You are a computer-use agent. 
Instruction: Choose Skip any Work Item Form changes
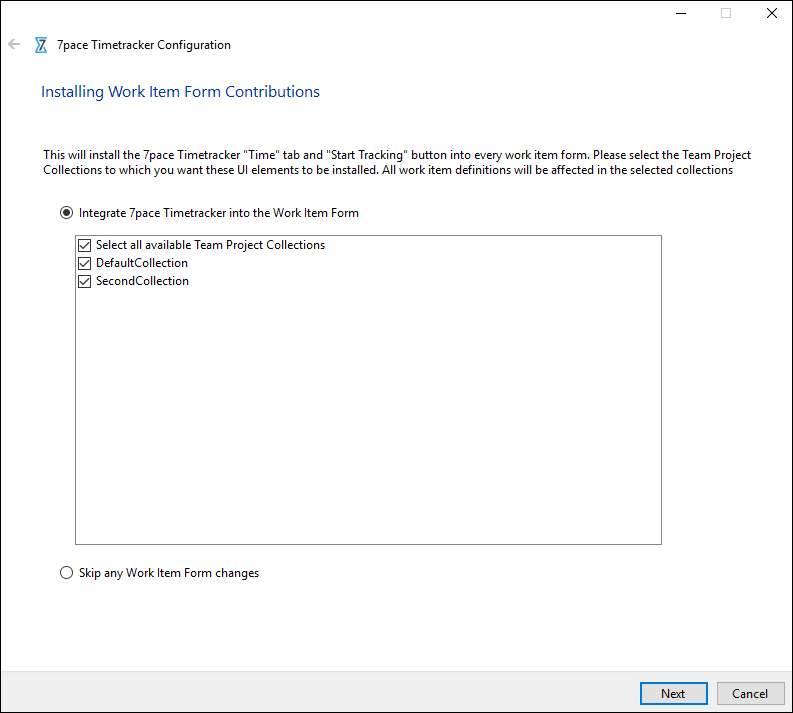point(66,573)
